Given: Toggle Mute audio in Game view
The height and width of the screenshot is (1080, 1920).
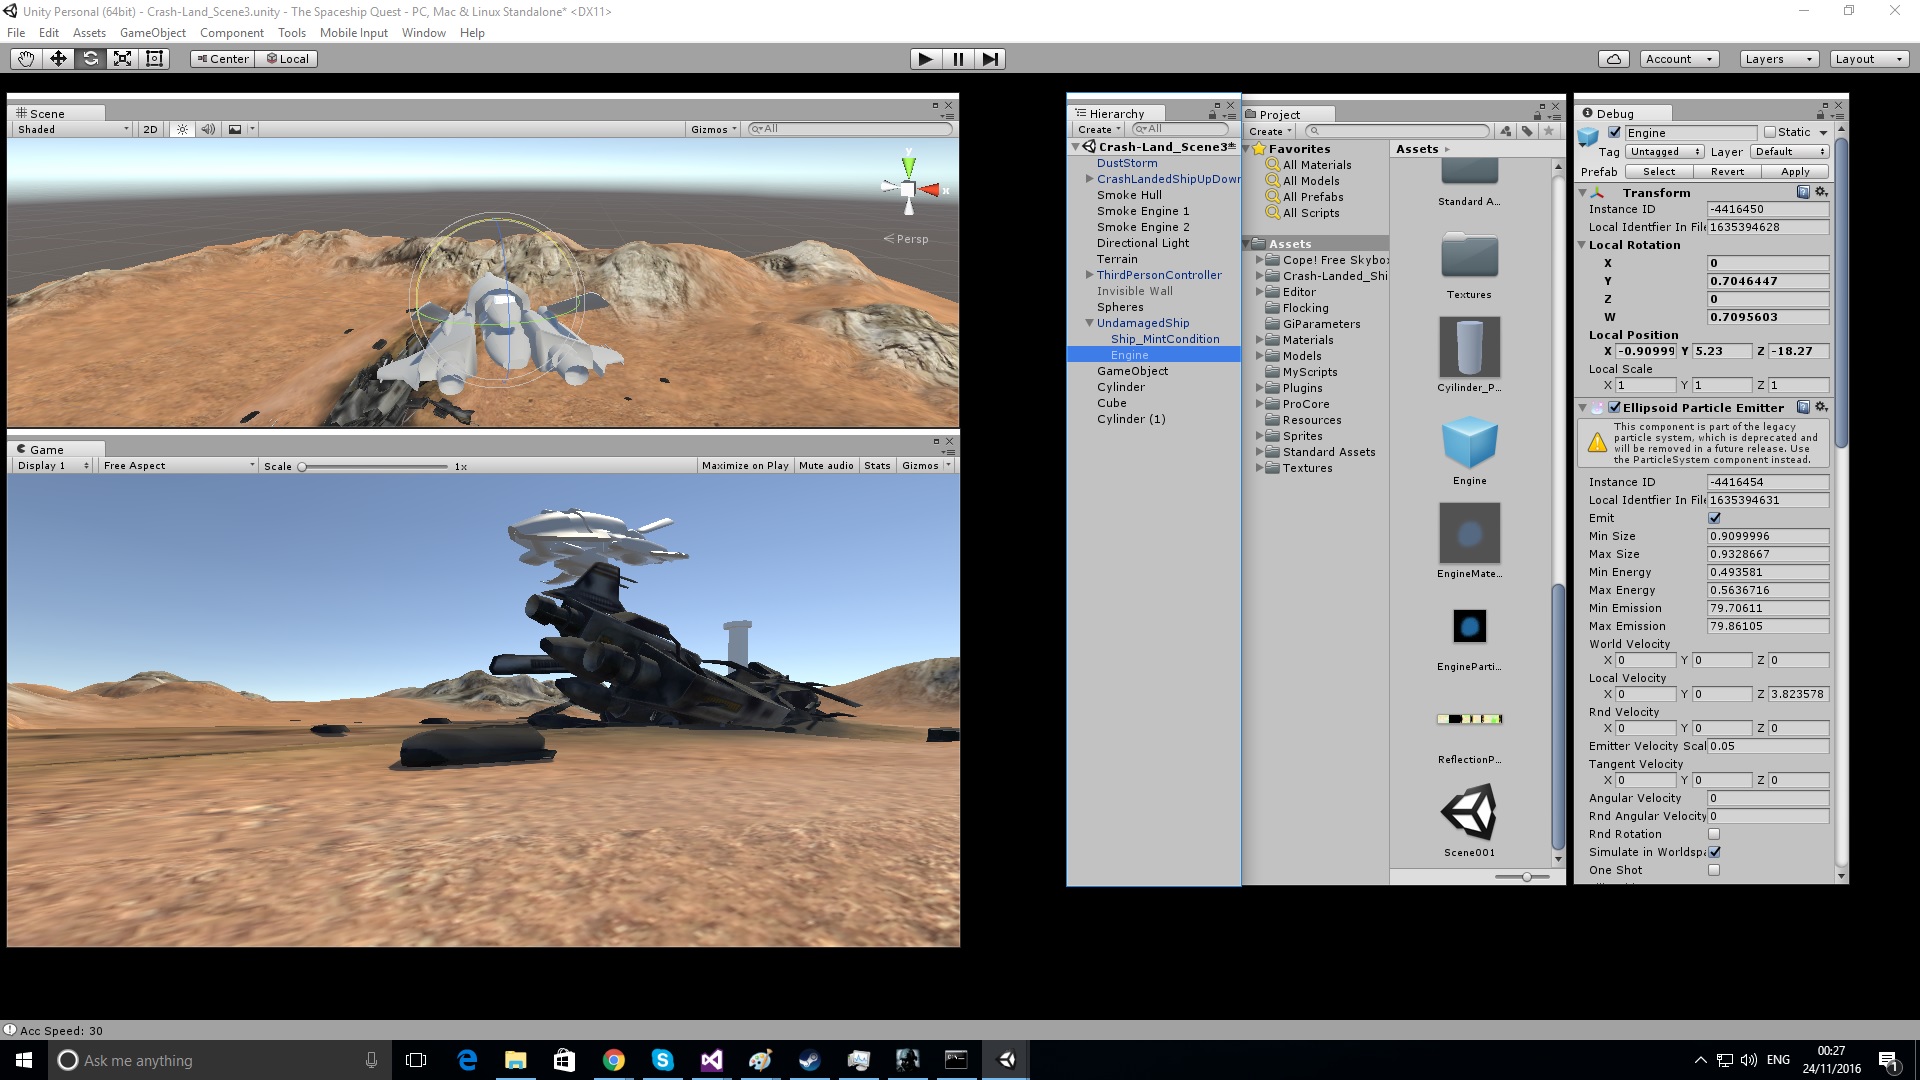Looking at the screenshot, I should point(826,466).
